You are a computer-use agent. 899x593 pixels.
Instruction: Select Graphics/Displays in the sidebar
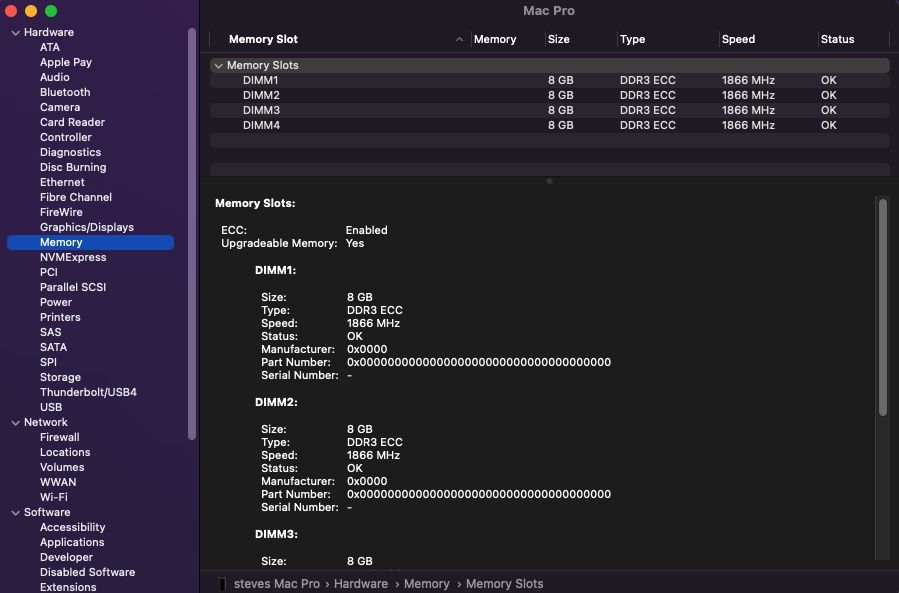(x=86, y=227)
